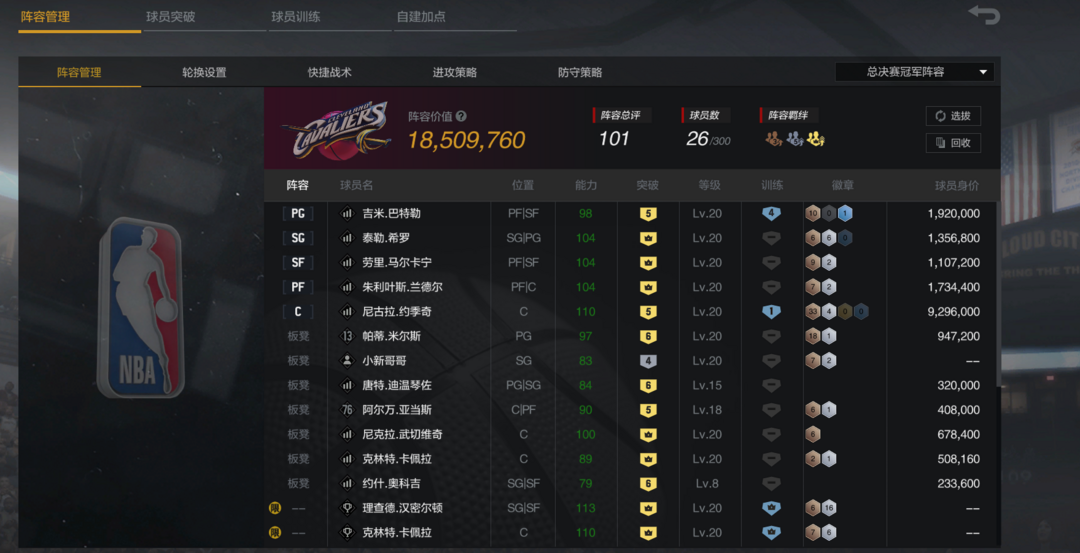Click the help icon beside 阵容价值
Screen dimensions: 1080x553
coord(461,116)
